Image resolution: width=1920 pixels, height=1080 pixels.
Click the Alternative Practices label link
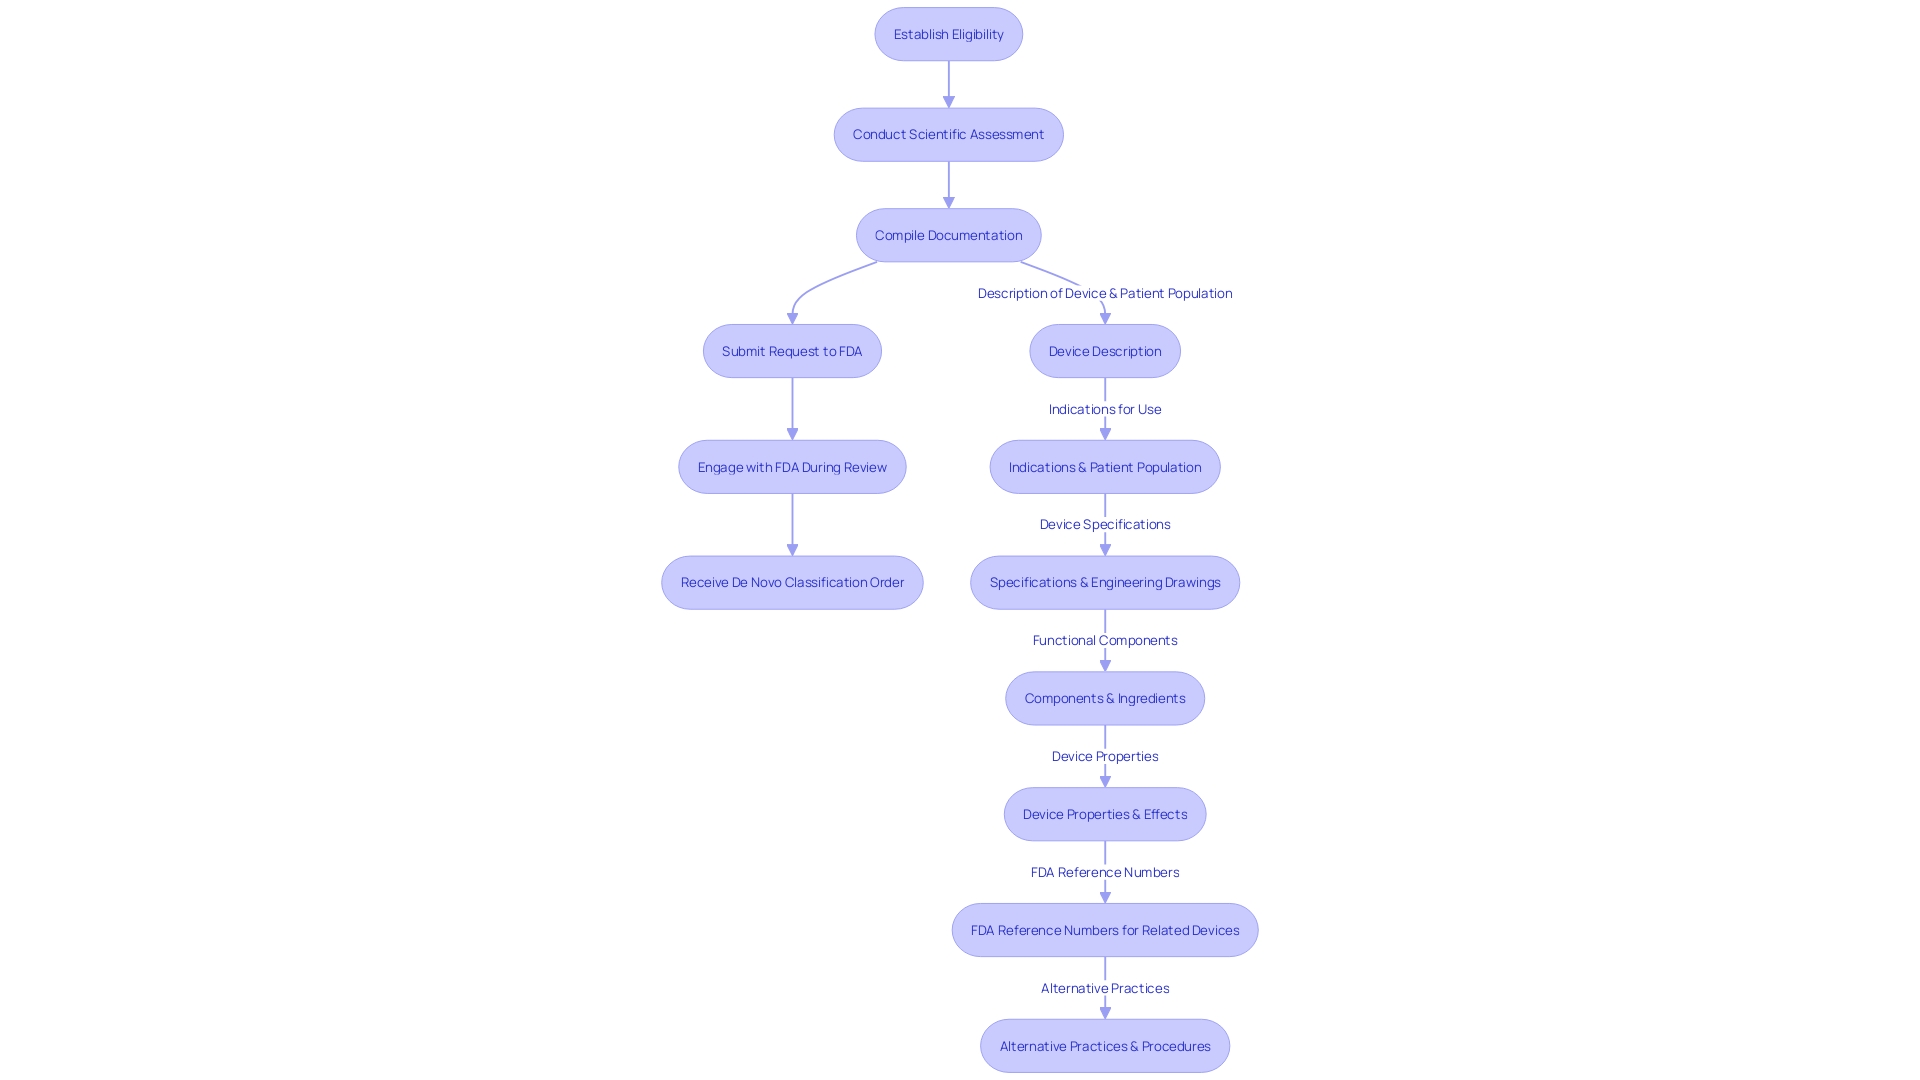pyautogui.click(x=1104, y=988)
